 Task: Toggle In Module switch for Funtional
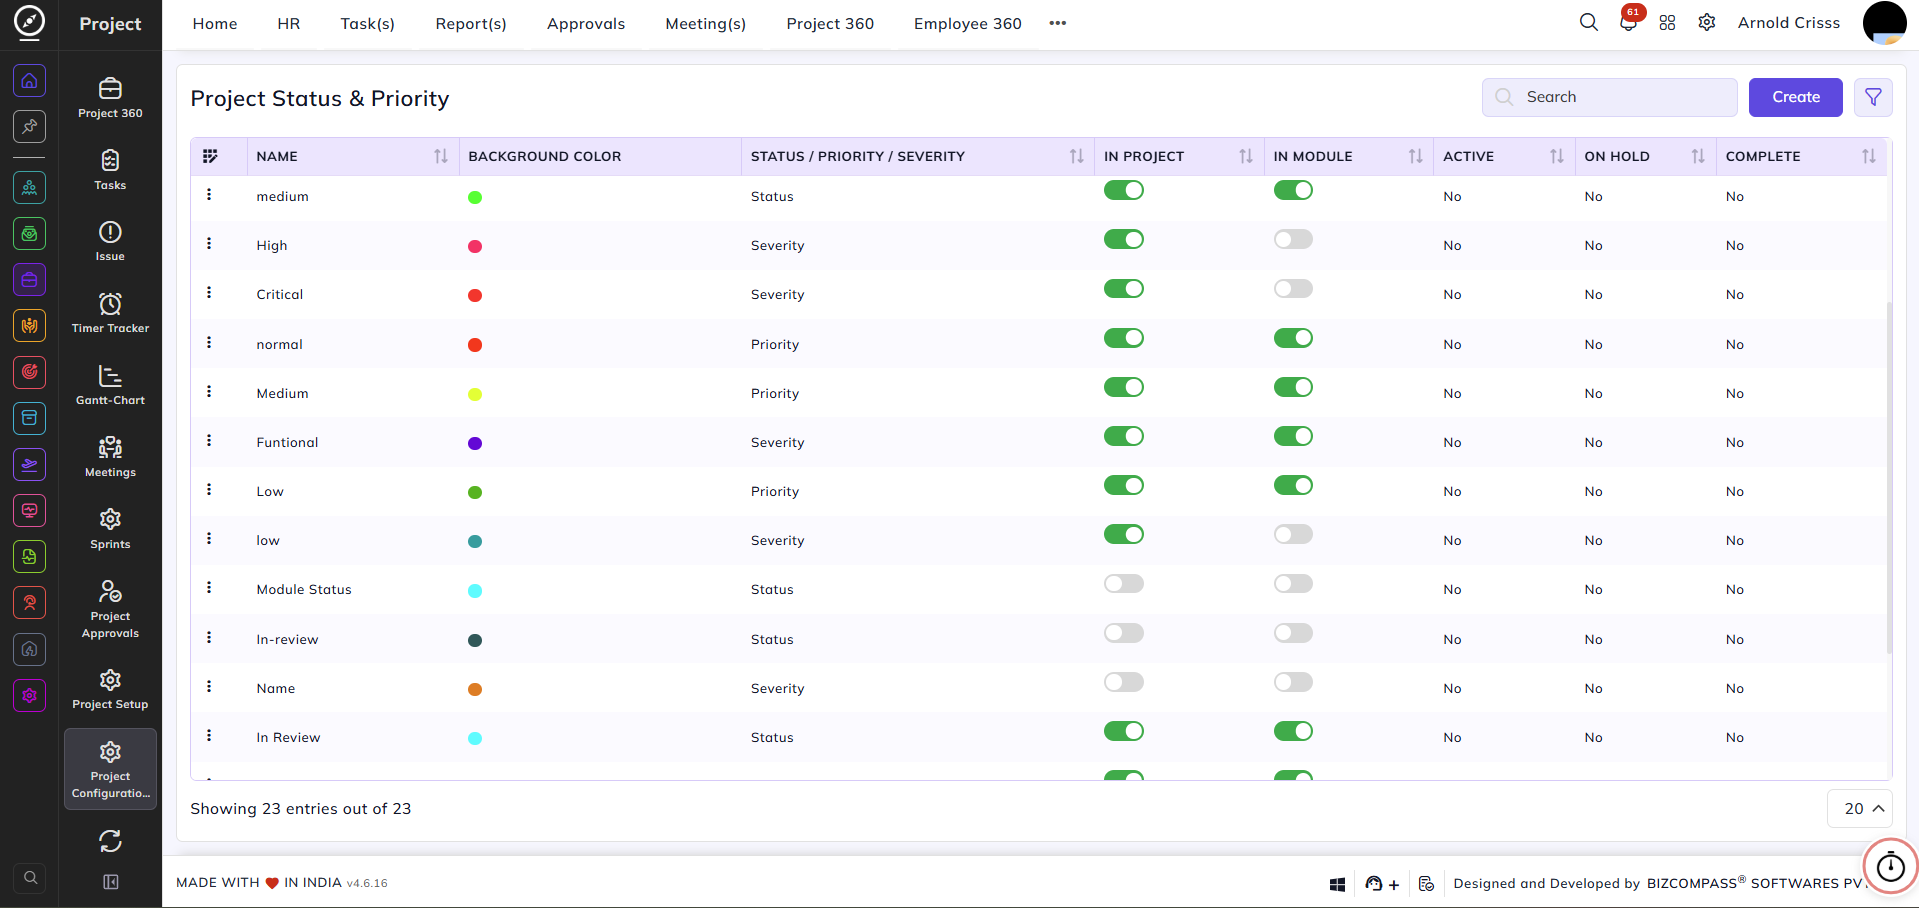(x=1293, y=436)
